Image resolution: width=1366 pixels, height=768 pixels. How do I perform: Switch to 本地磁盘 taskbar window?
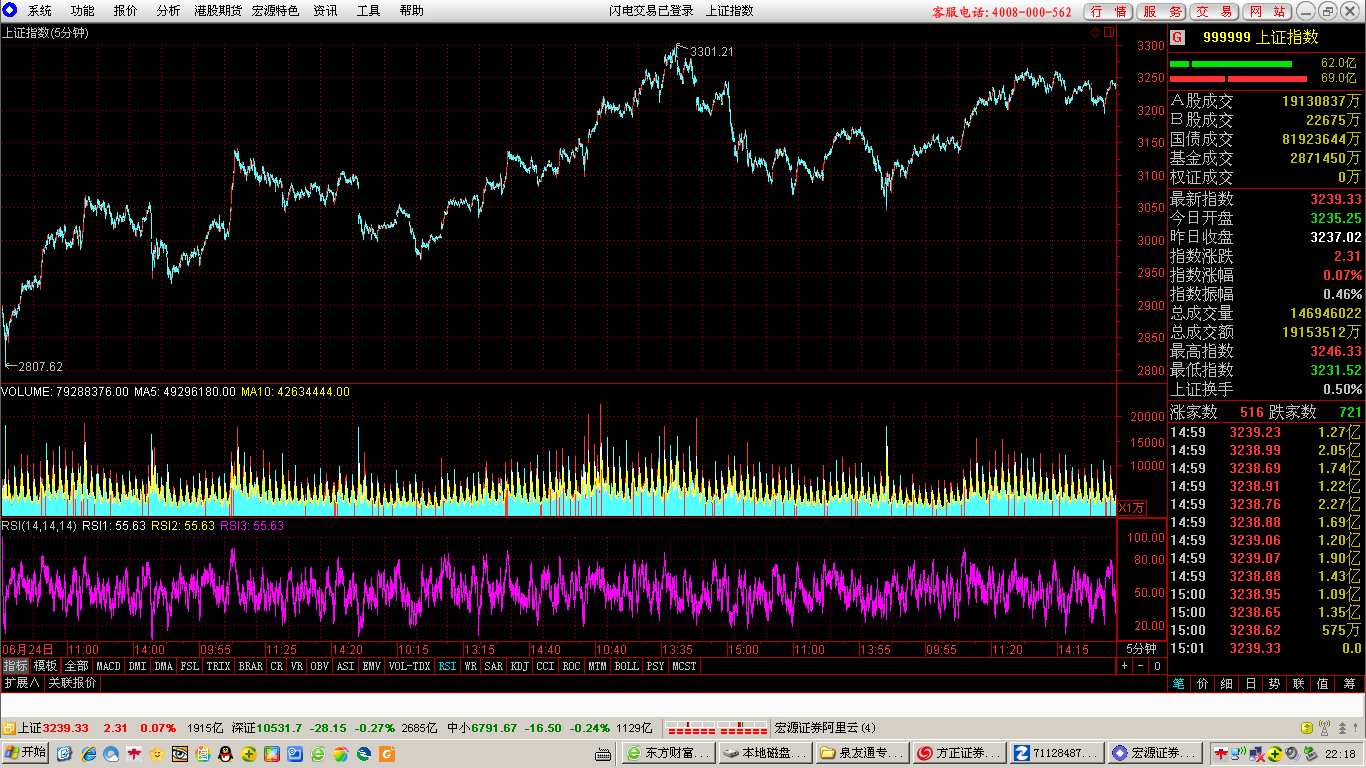(x=765, y=753)
